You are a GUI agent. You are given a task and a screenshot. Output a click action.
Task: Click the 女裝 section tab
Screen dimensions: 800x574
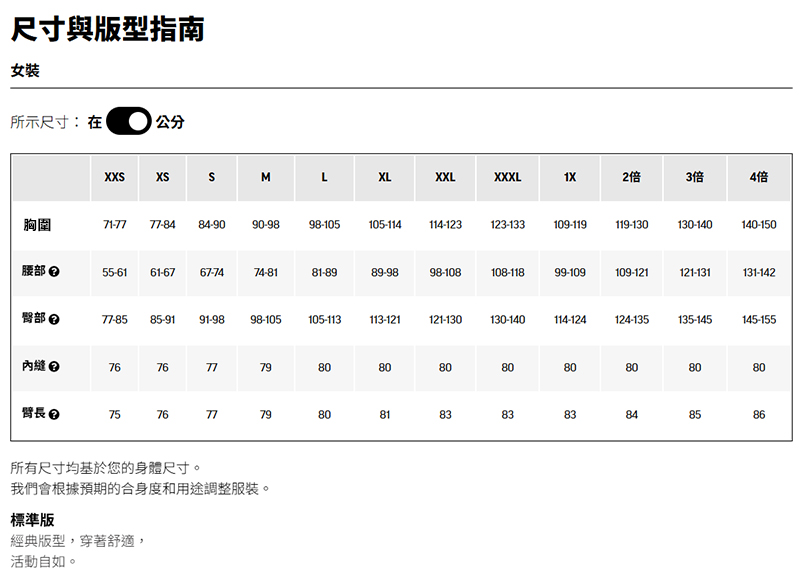24,71
